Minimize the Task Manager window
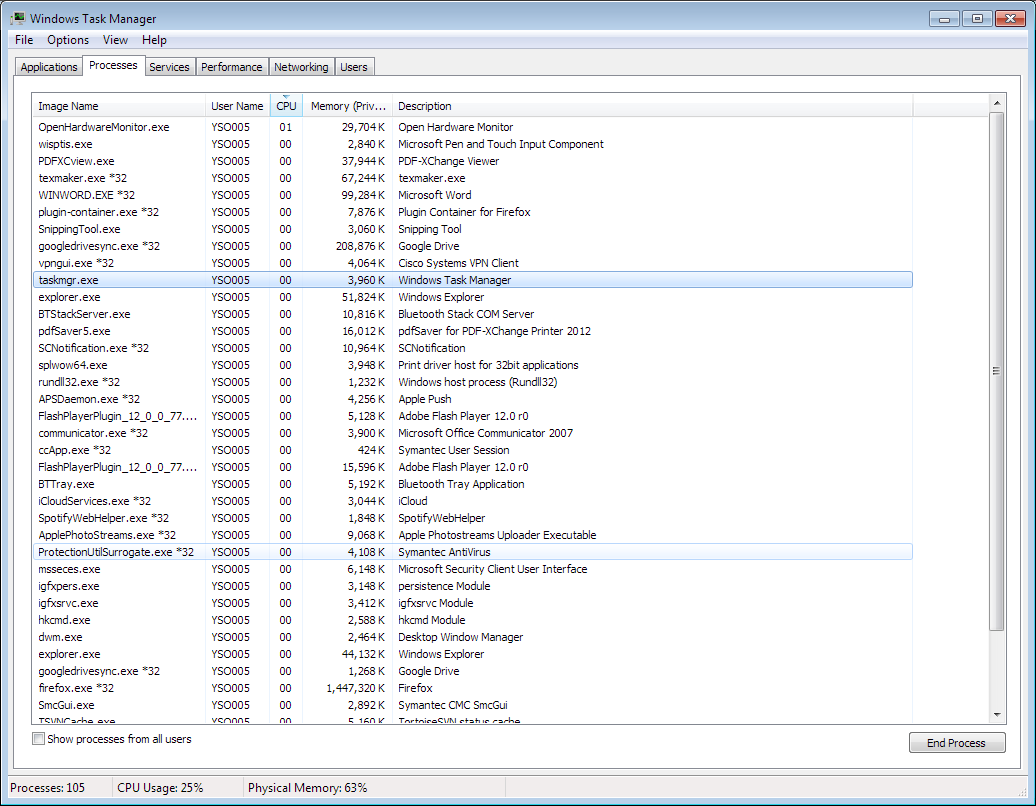The height and width of the screenshot is (806, 1036). click(944, 18)
